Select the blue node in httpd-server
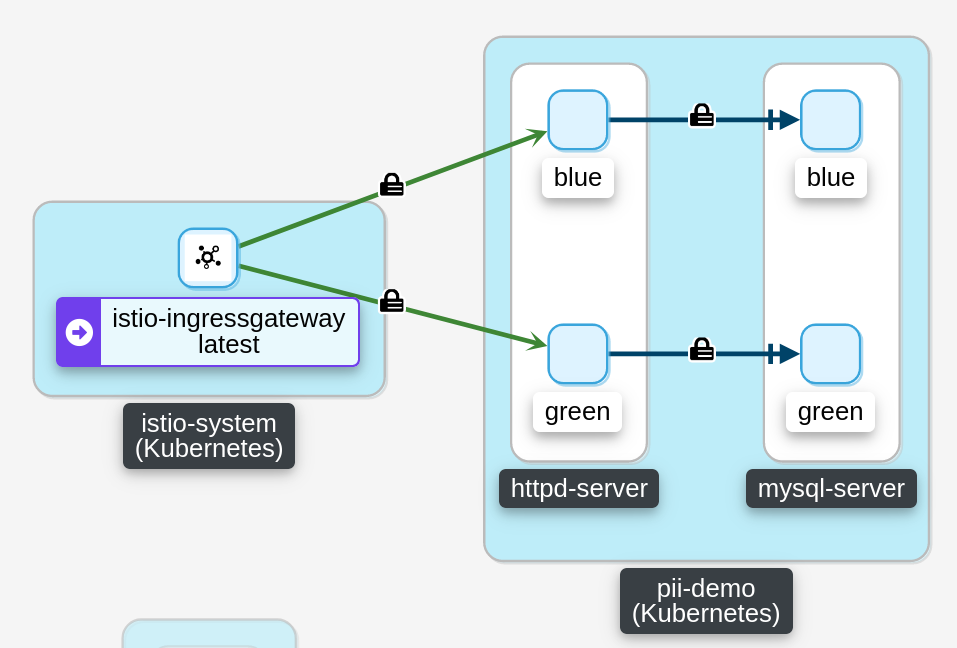This screenshot has height=648, width=957. click(578, 120)
